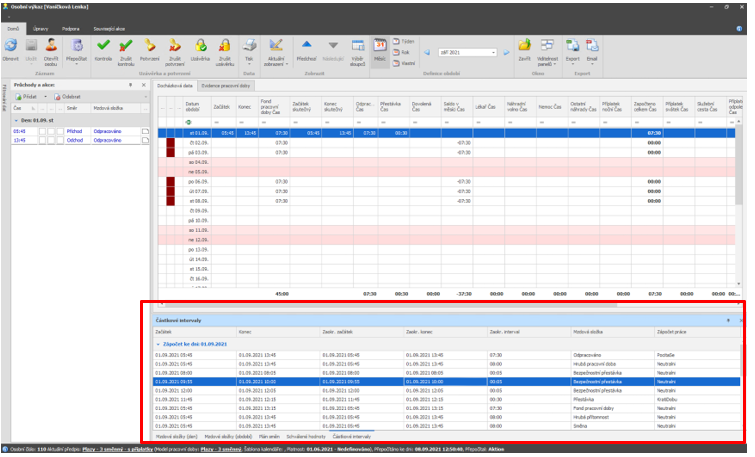Click the dark red marker on pá 03.09.
The image size is (755, 457).
(170, 153)
